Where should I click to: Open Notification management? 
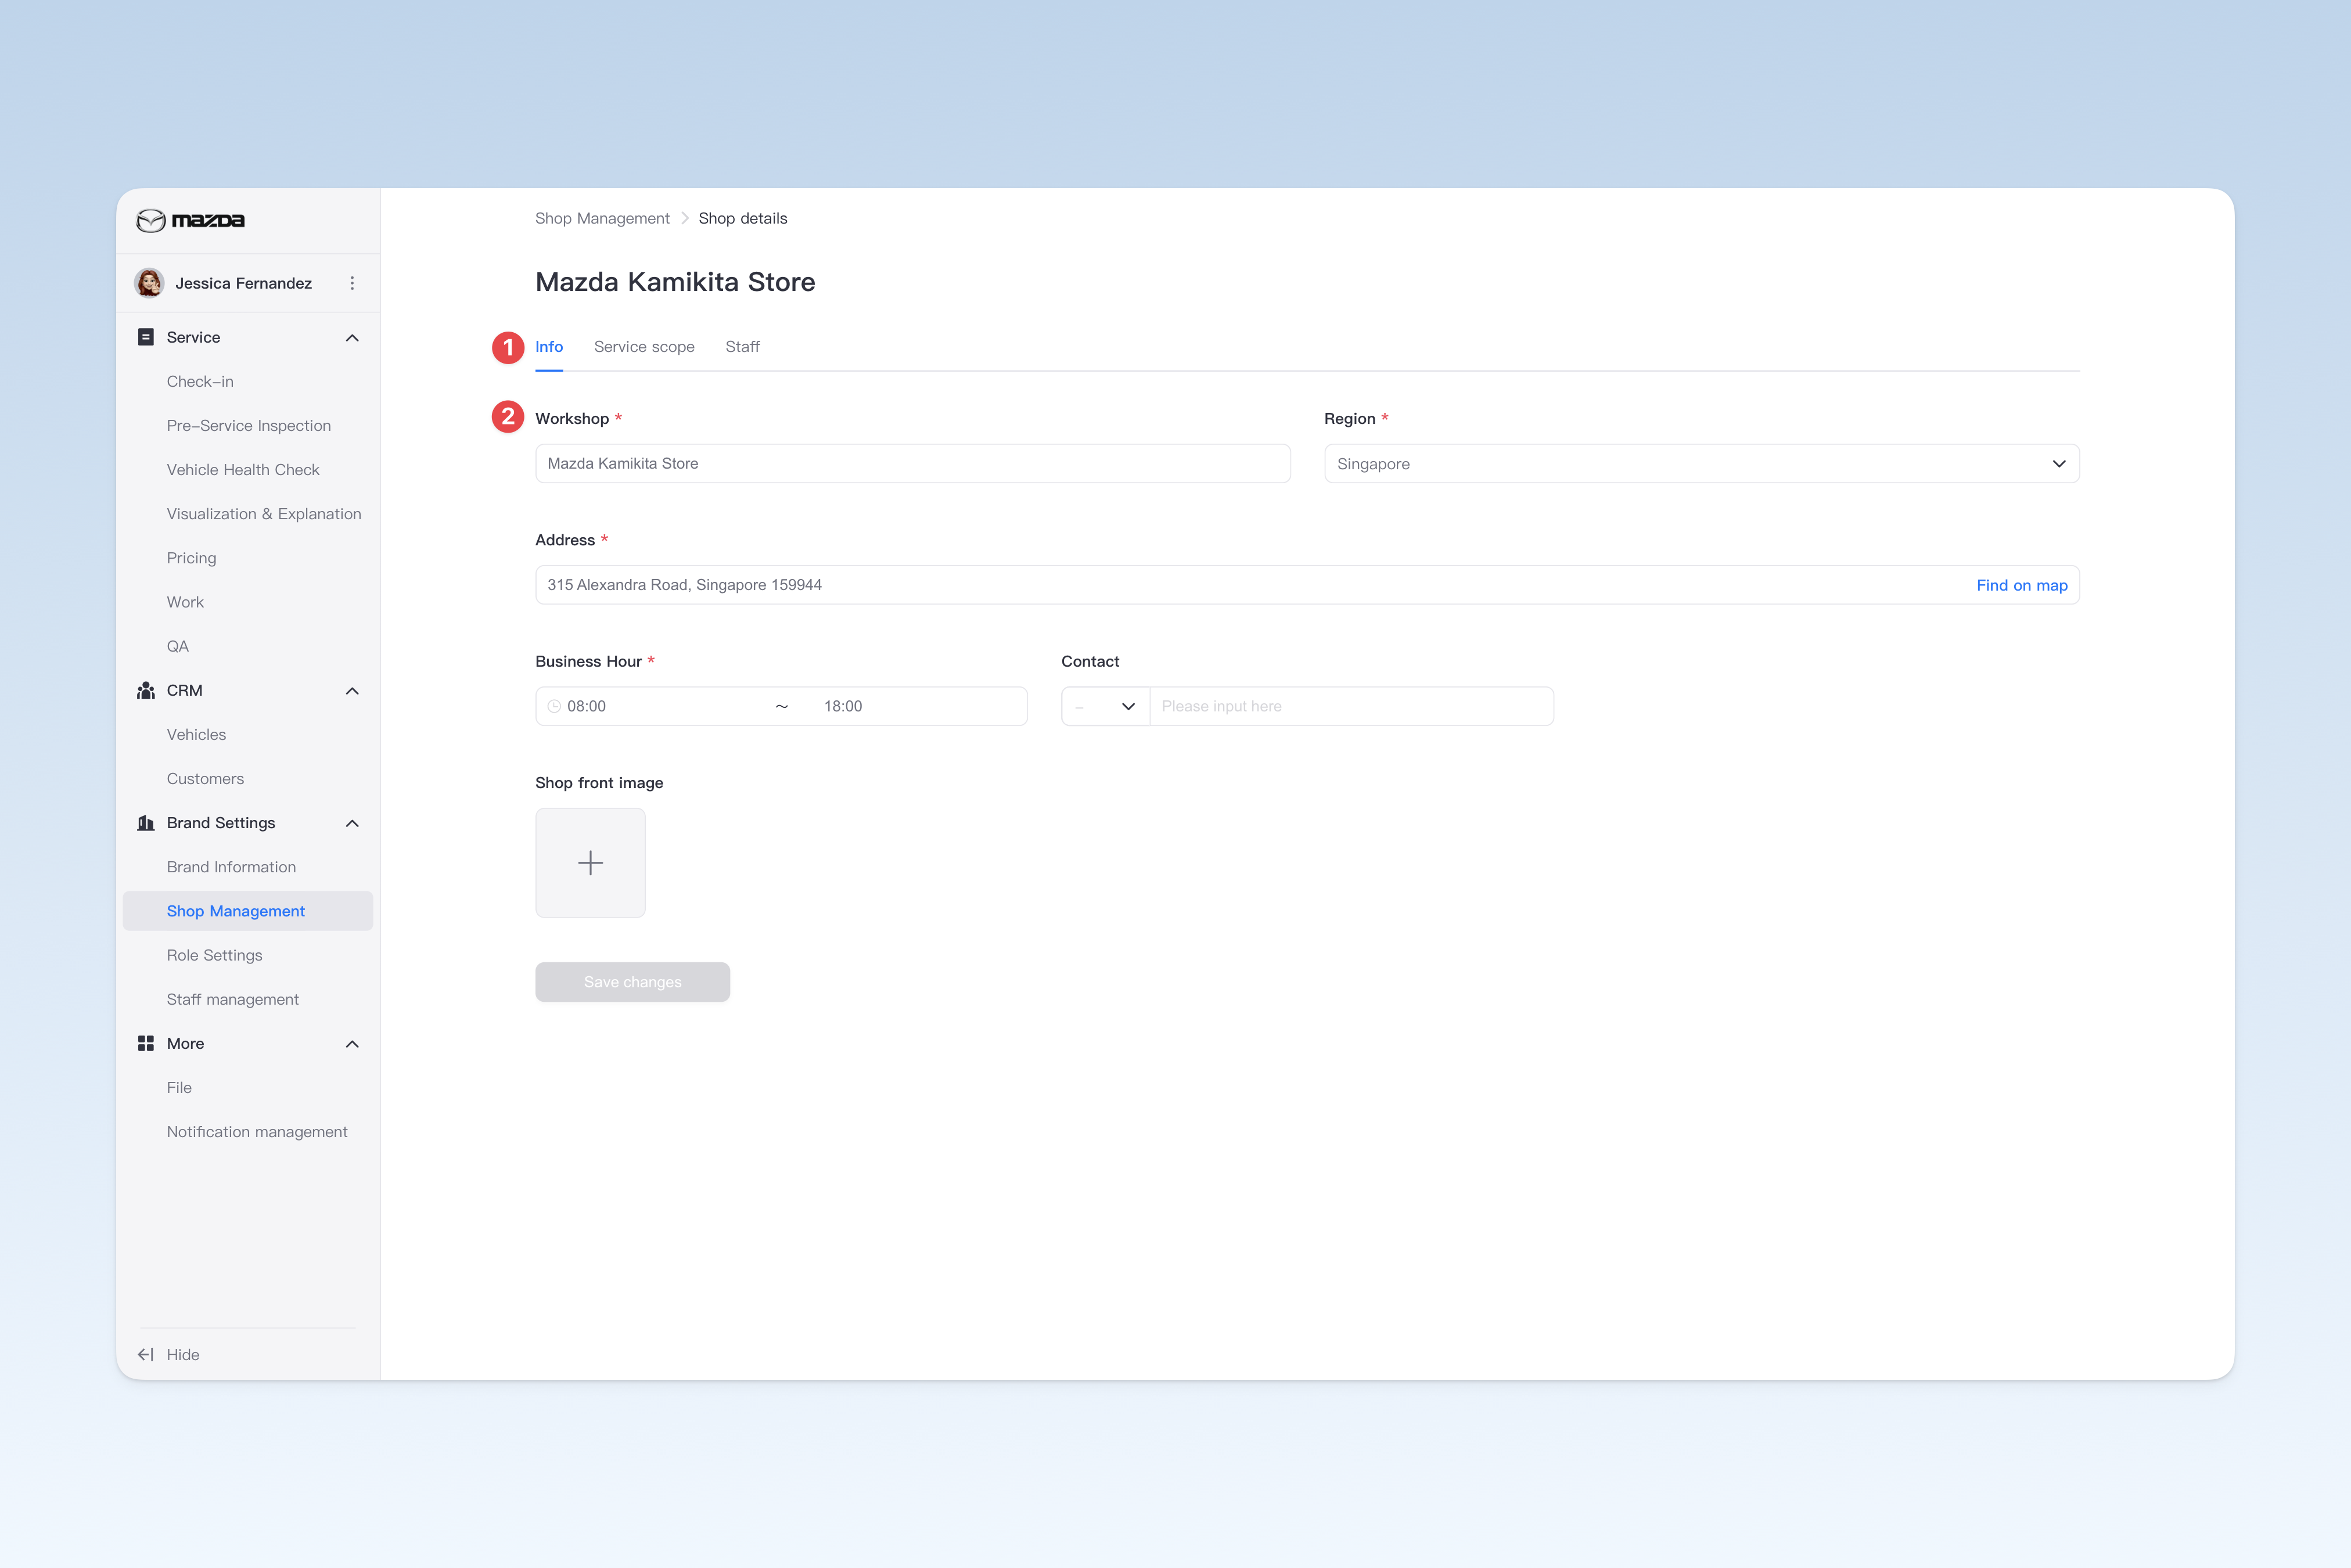pos(257,1131)
